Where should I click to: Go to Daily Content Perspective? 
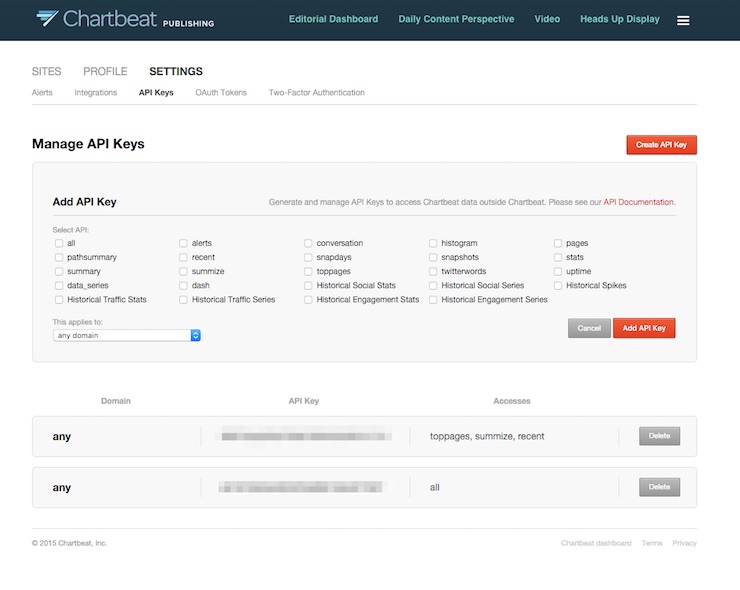(x=456, y=19)
